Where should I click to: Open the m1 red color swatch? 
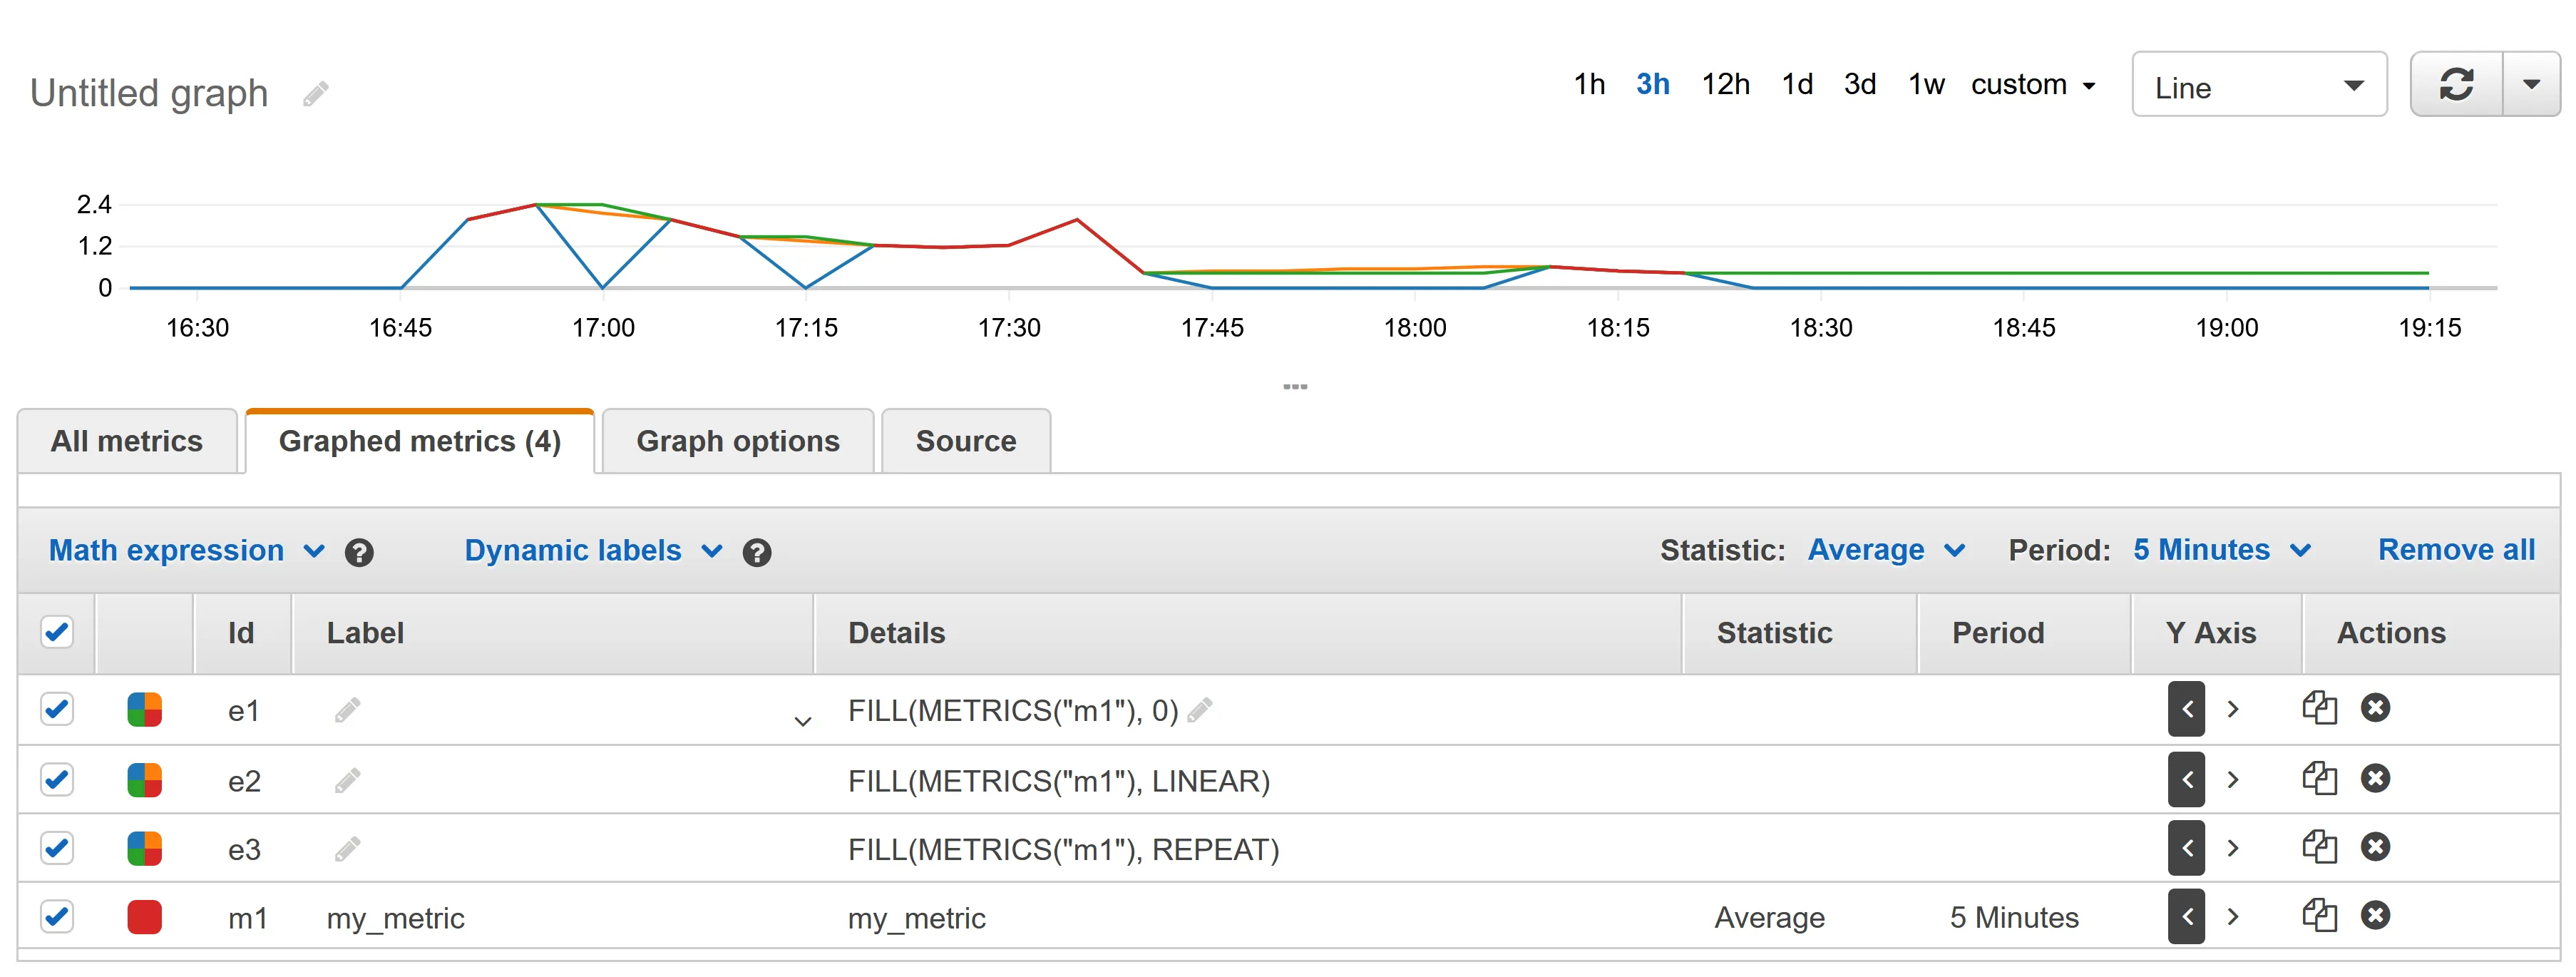[x=145, y=916]
